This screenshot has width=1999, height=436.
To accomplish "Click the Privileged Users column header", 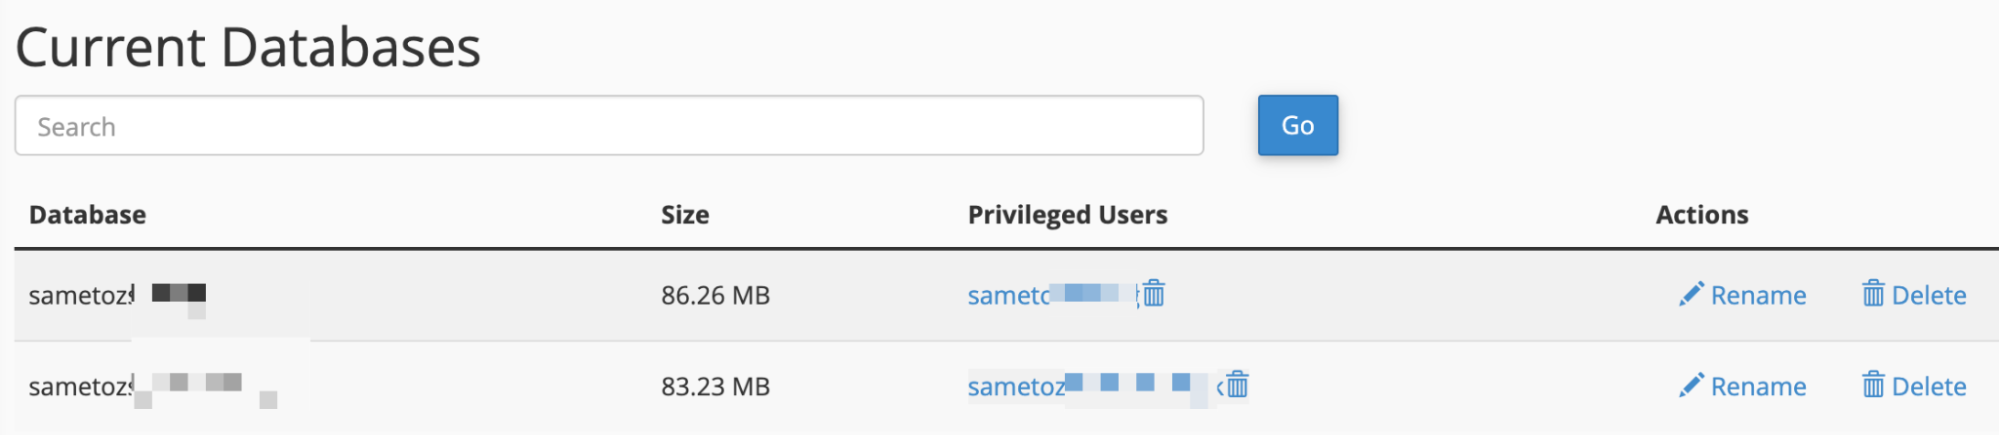I will tap(1068, 215).
